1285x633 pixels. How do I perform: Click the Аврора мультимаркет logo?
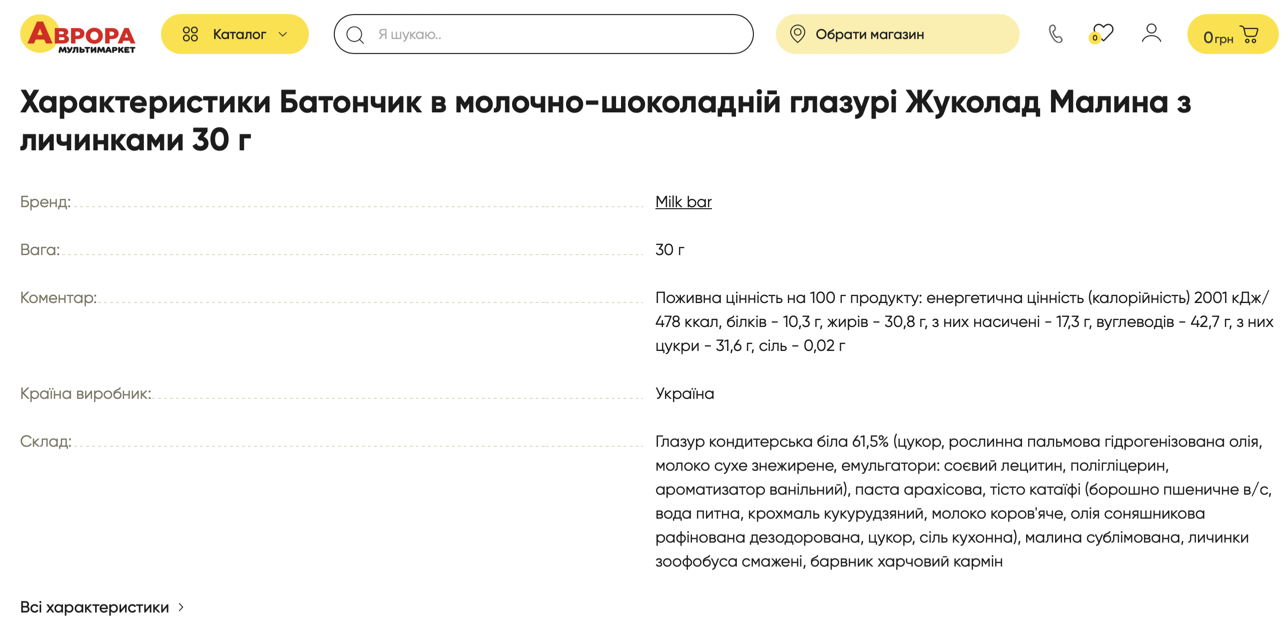click(x=78, y=34)
